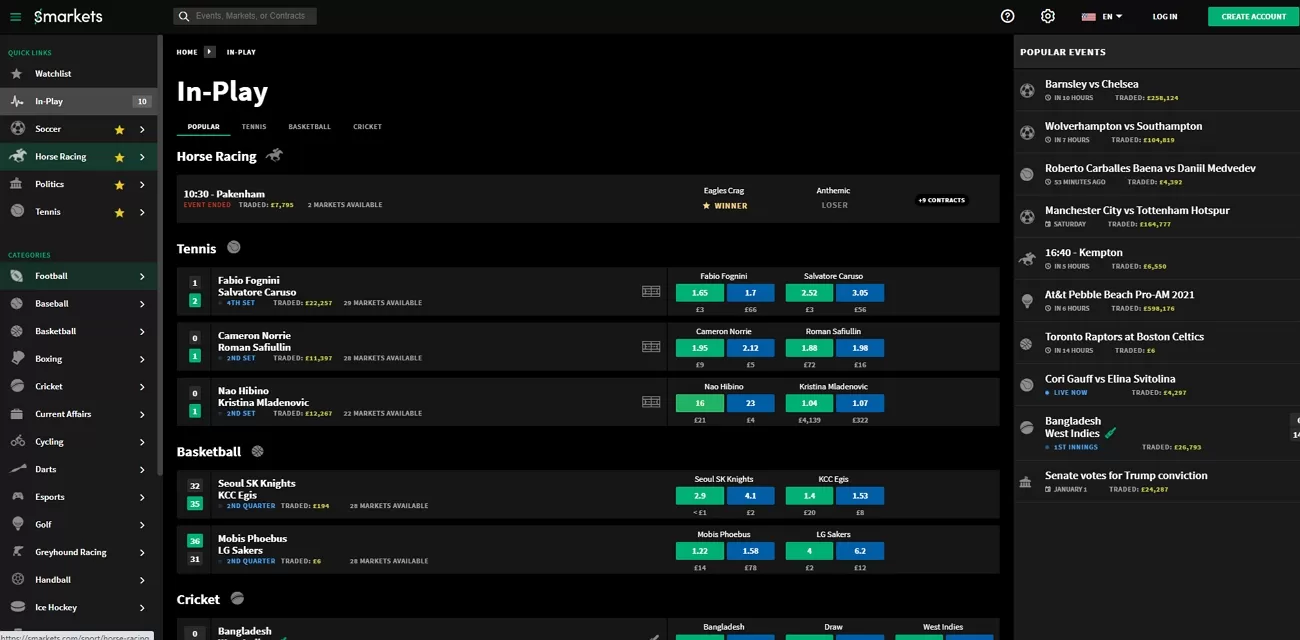1300x640 pixels.
Task: Click the blue 6.2 price for LG Sakers
Action: coord(860,551)
